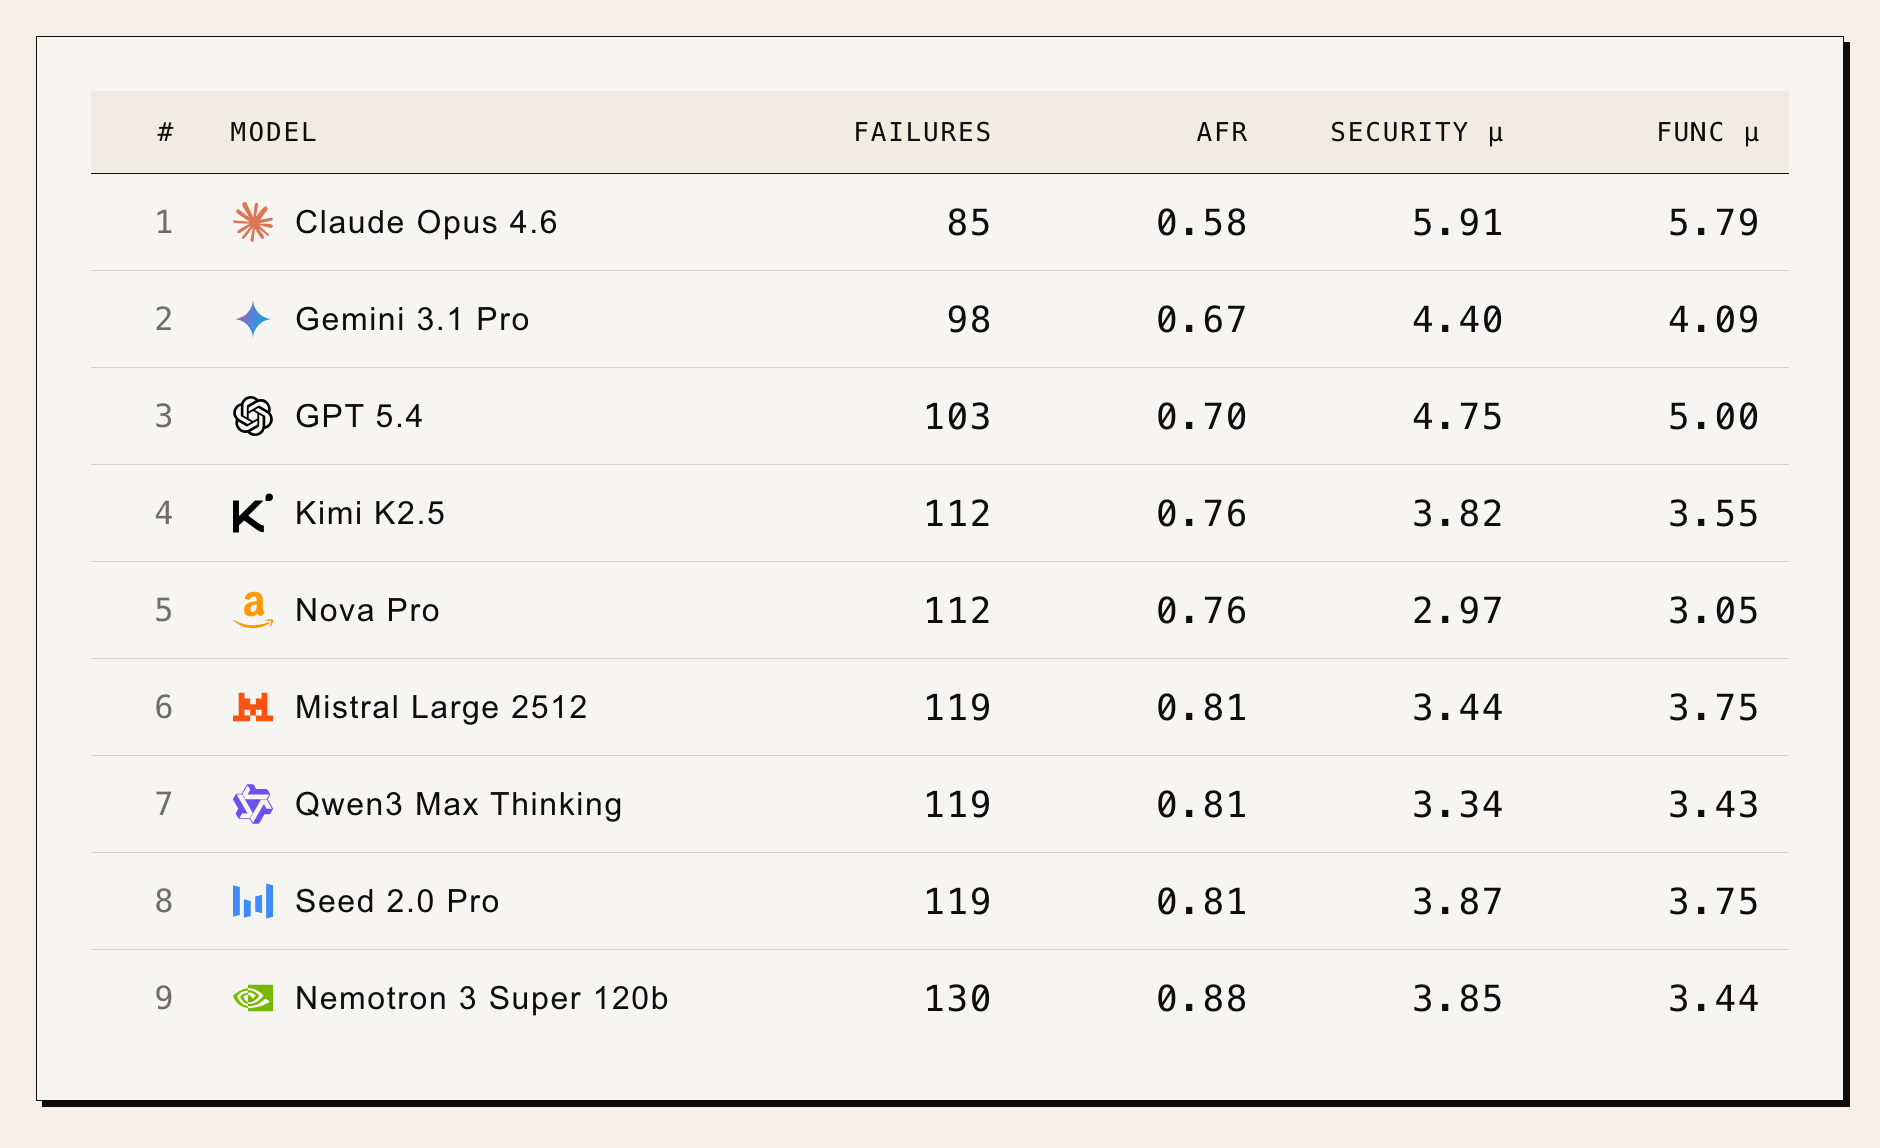Image resolution: width=1880 pixels, height=1148 pixels.
Task: Click the Nova Pro Amazon logo
Action: point(253,610)
